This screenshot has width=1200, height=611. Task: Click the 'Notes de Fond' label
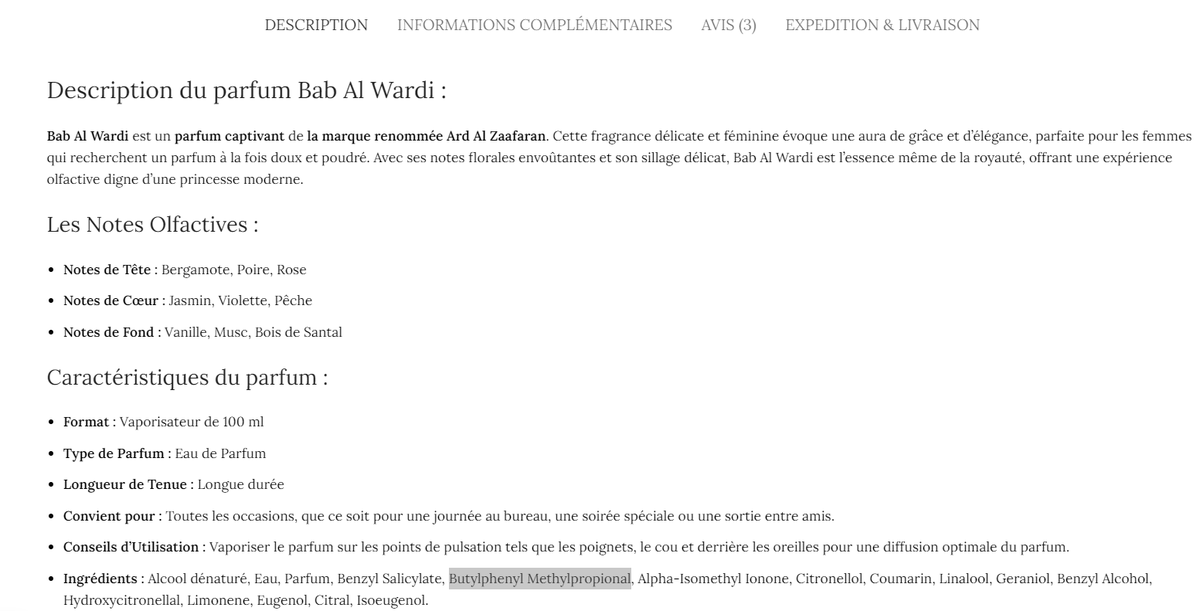click(x=108, y=333)
